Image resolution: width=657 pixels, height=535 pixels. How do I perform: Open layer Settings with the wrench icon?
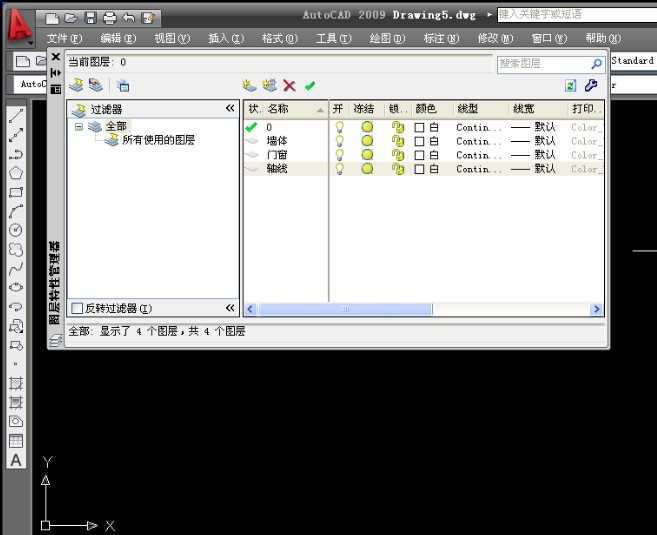[591, 85]
